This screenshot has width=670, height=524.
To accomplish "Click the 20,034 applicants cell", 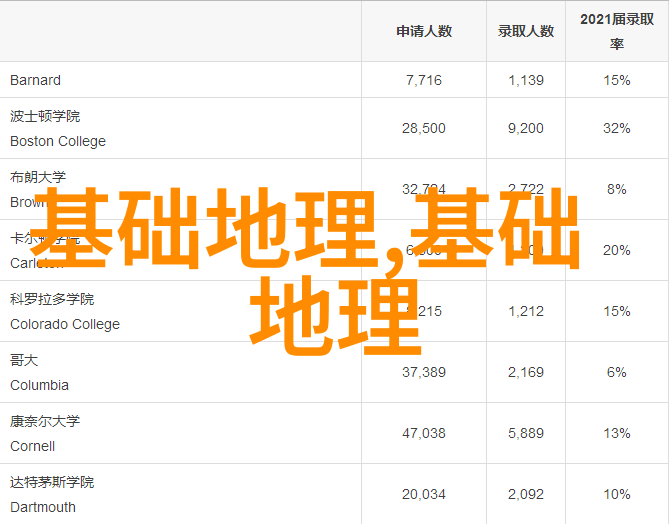I will pos(424,495).
